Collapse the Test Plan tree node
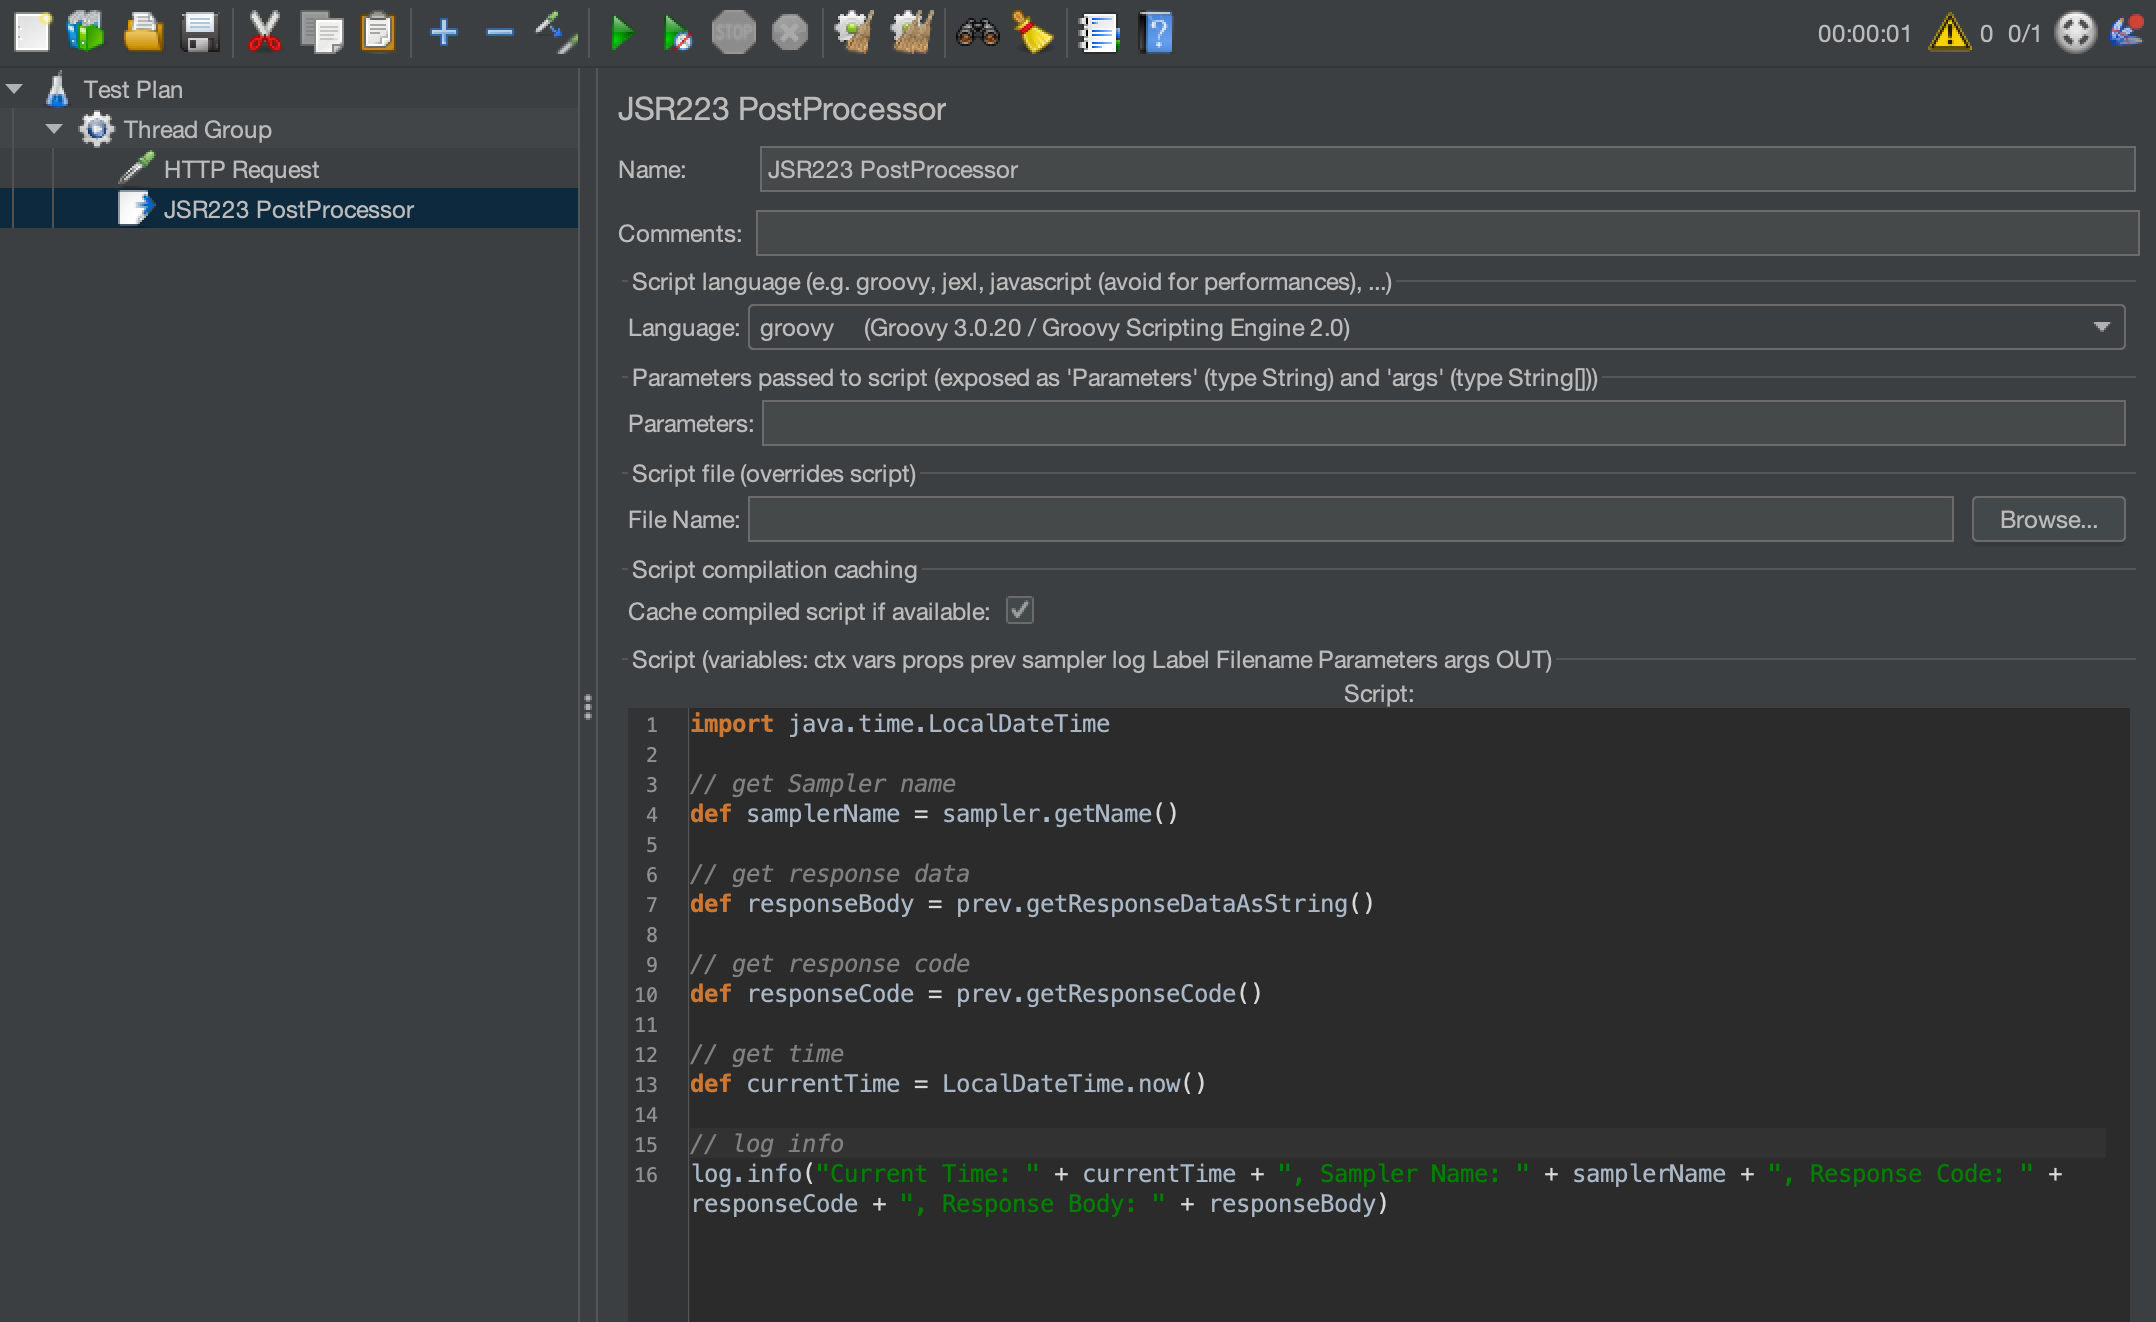Image resolution: width=2156 pixels, height=1322 pixels. tap(15, 89)
